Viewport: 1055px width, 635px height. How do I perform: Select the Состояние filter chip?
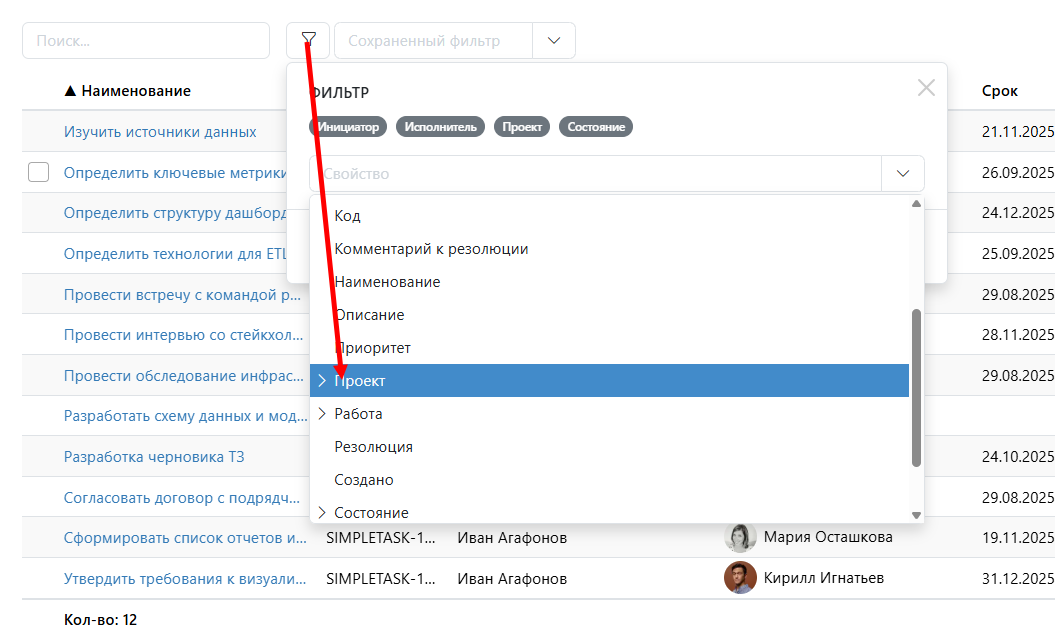point(595,126)
